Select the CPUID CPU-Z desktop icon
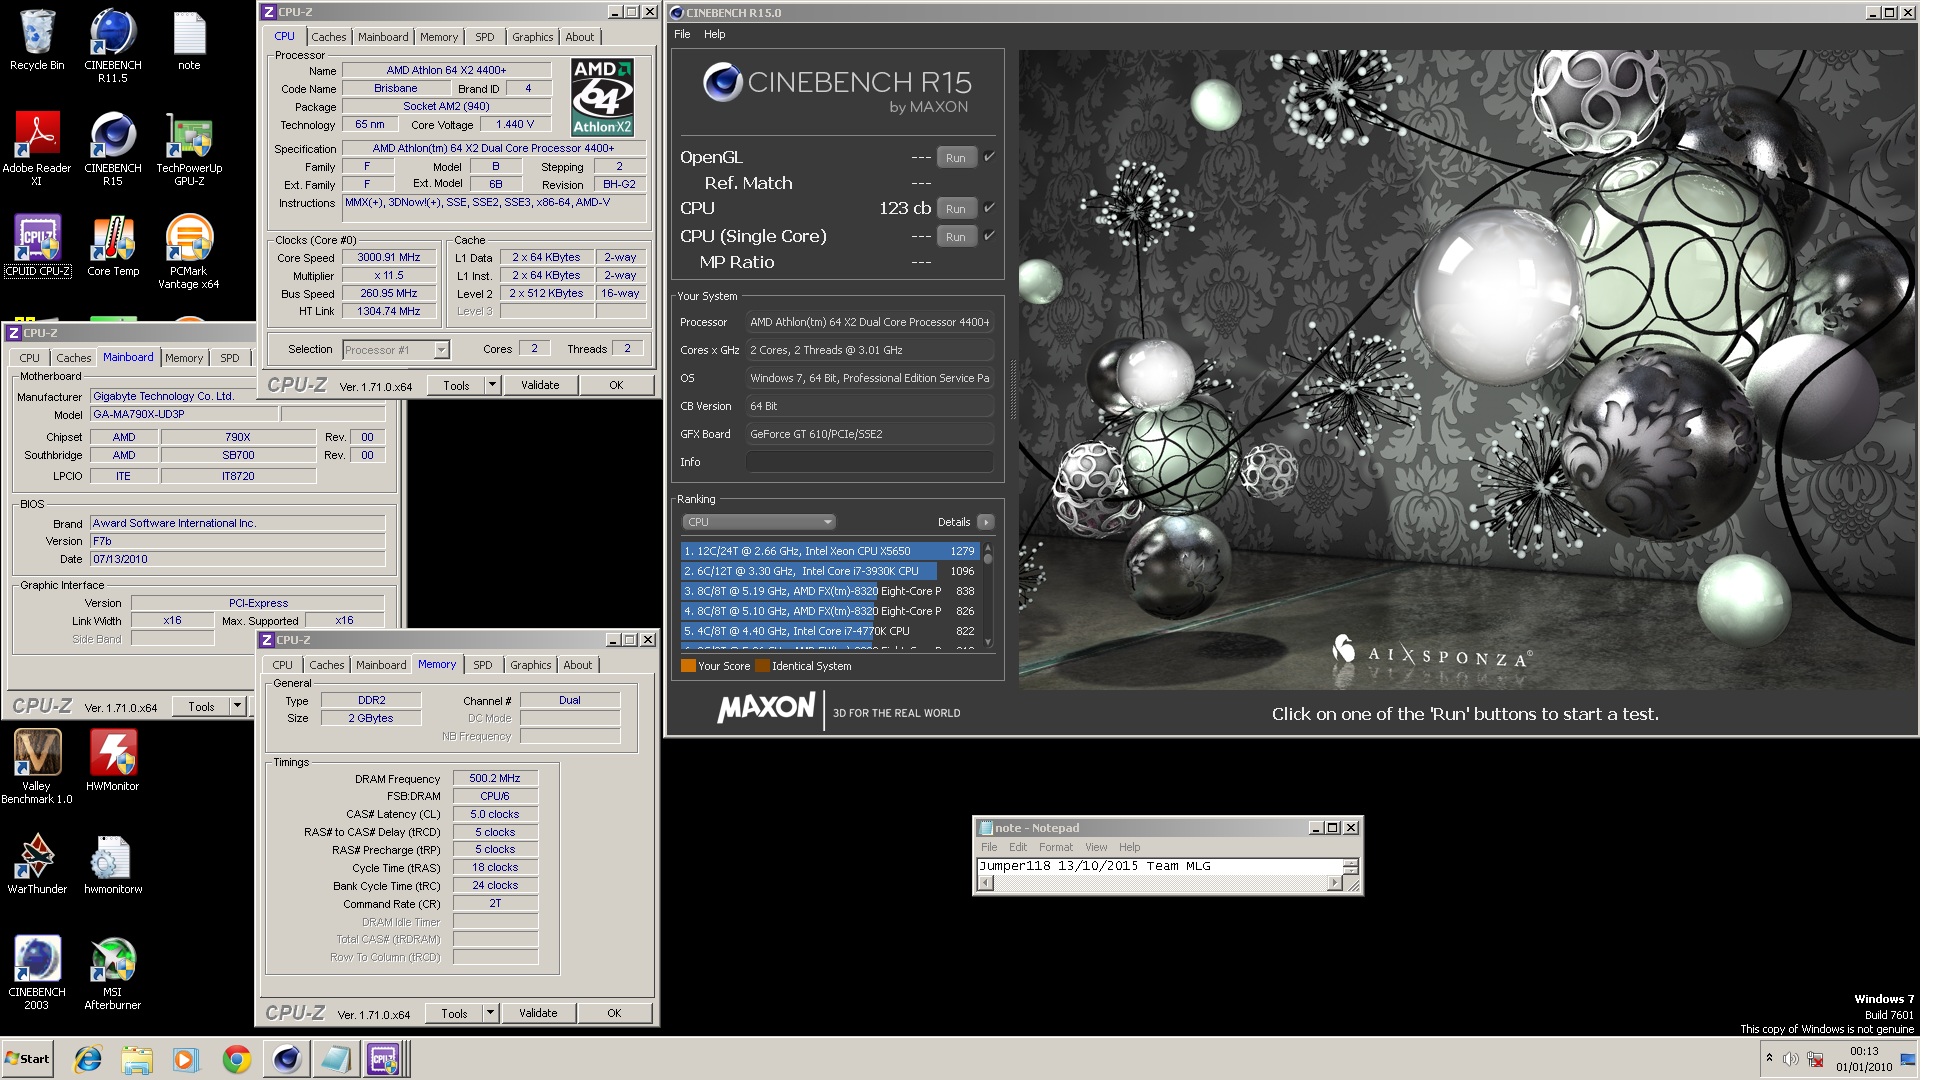The image size is (1938, 1080). coord(37,246)
